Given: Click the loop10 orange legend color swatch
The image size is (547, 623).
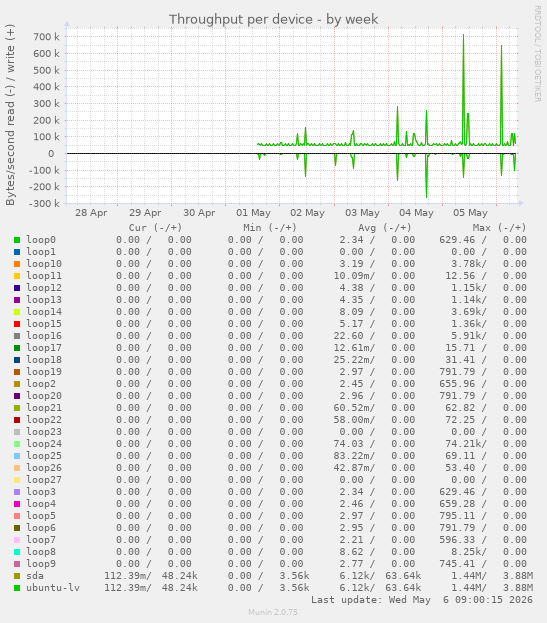Looking at the screenshot, I should click(x=17, y=264).
